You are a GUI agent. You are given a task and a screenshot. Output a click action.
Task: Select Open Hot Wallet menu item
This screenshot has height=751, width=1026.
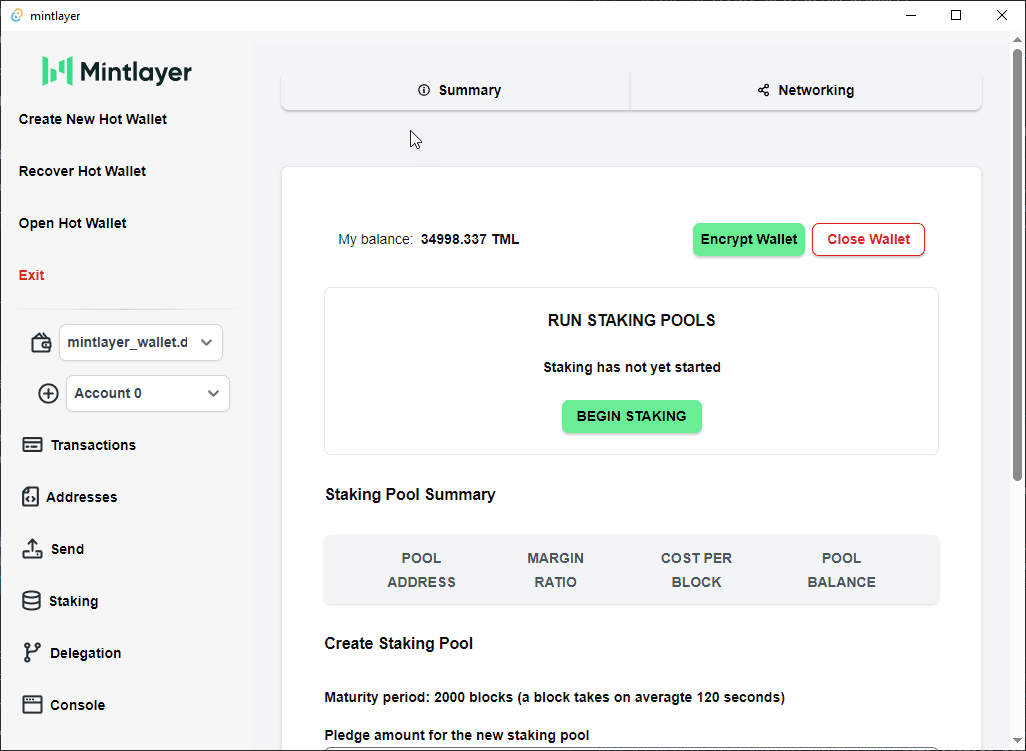tap(73, 223)
